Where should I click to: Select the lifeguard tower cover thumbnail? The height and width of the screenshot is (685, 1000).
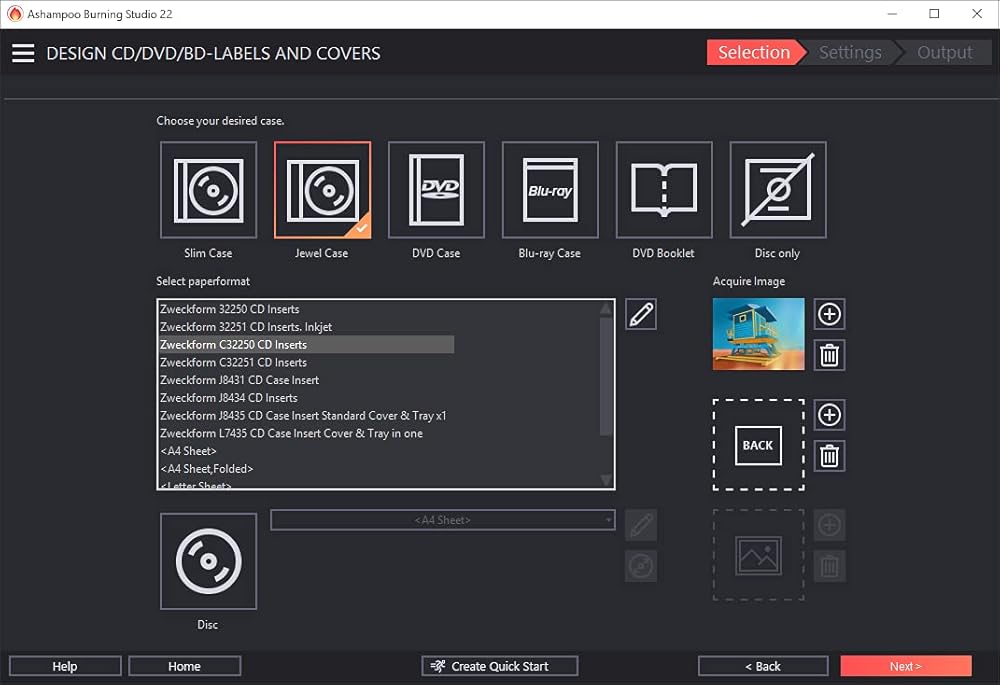click(758, 334)
